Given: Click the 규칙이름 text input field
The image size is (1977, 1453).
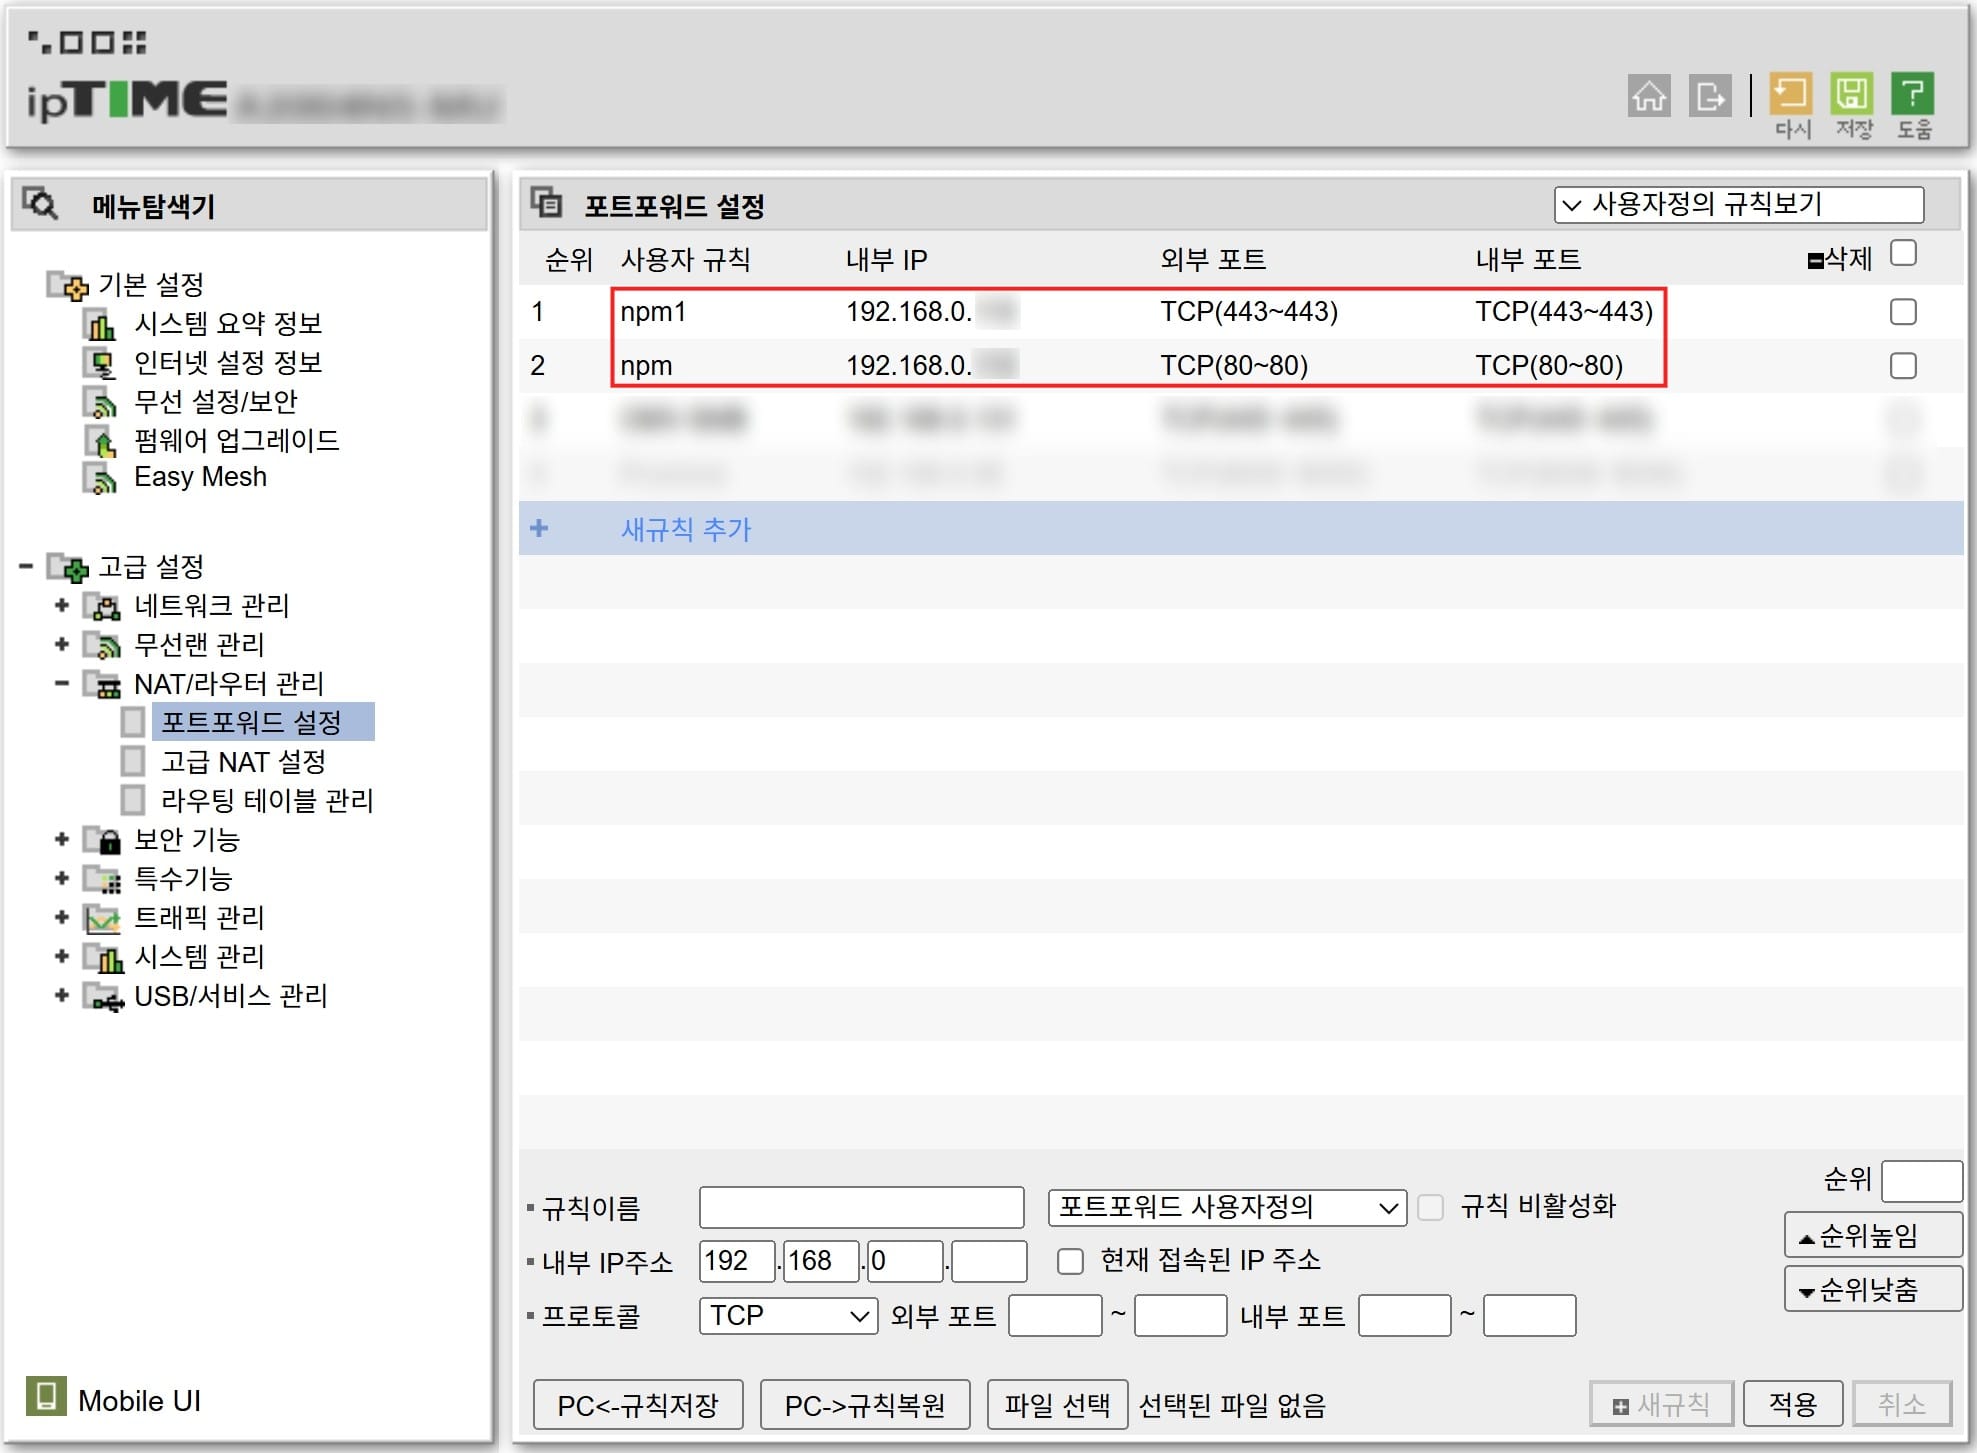Looking at the screenshot, I should [861, 1207].
